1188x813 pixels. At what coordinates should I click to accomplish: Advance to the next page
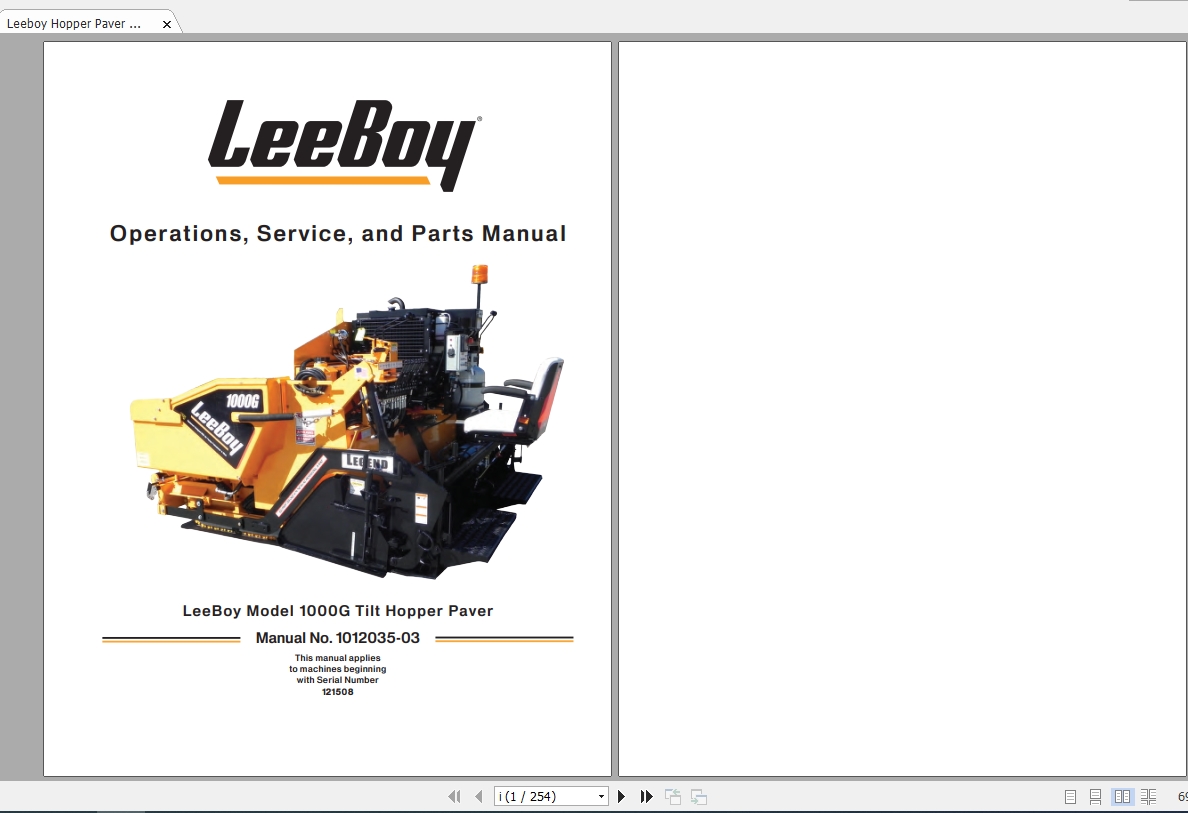click(x=622, y=797)
